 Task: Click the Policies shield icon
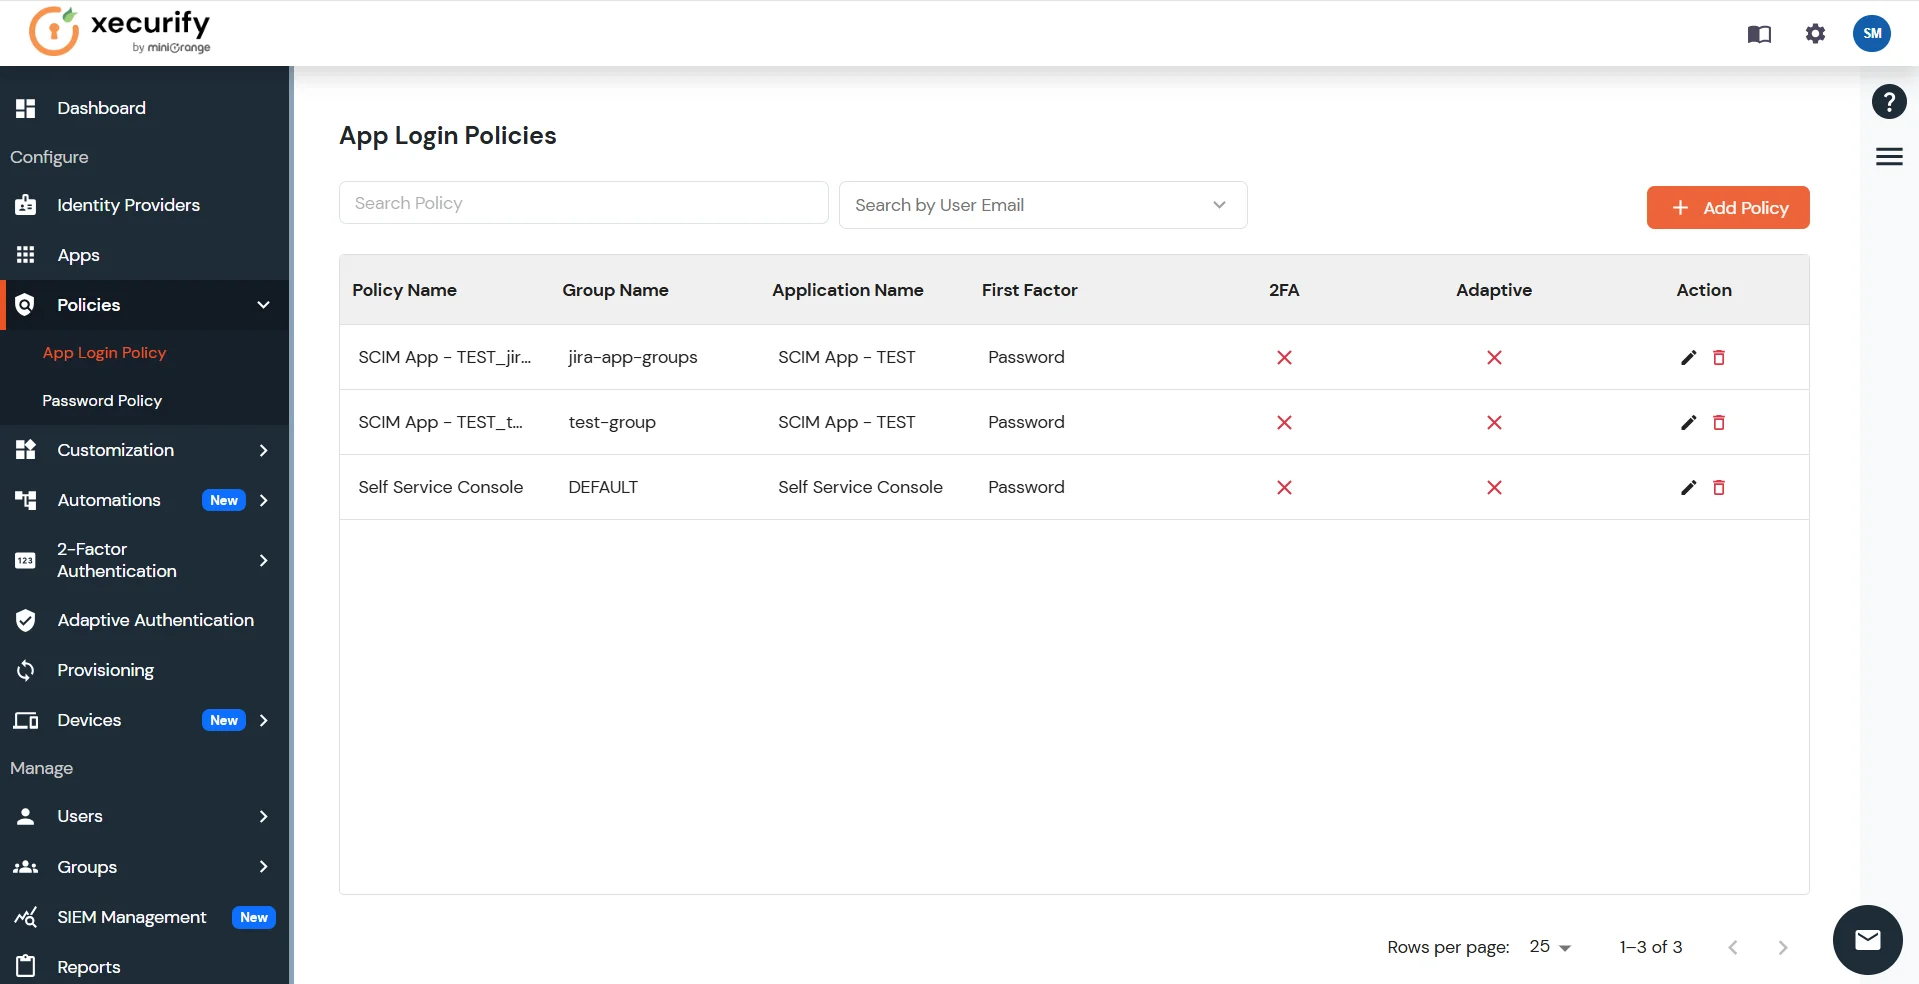pyautogui.click(x=26, y=305)
